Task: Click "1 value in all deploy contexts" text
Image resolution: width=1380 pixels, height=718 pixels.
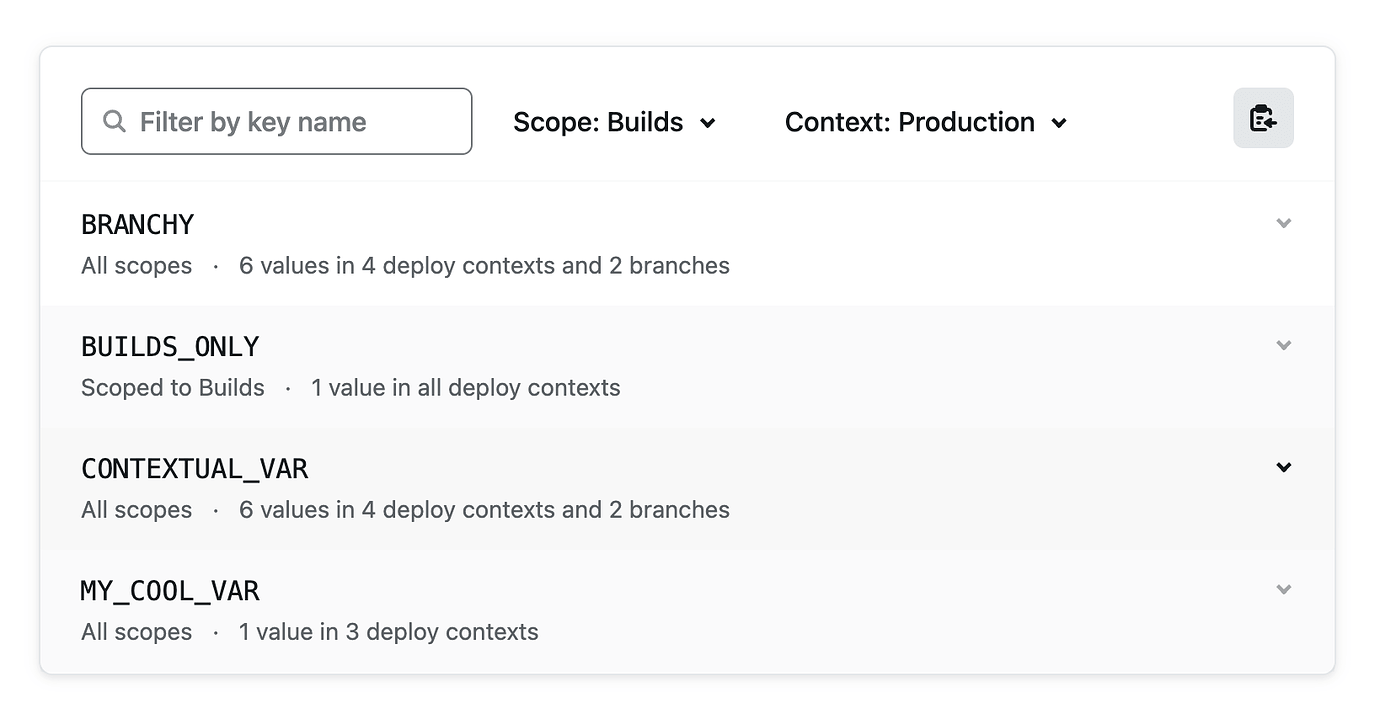Action: point(465,388)
